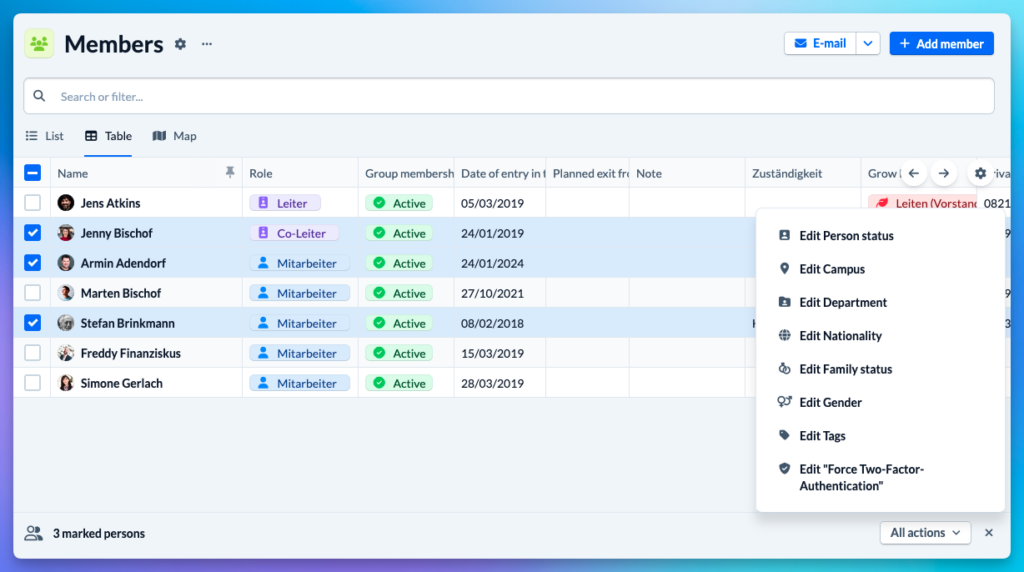Click entry date 08/02/2018
The width and height of the screenshot is (1024, 572).
coord(492,323)
